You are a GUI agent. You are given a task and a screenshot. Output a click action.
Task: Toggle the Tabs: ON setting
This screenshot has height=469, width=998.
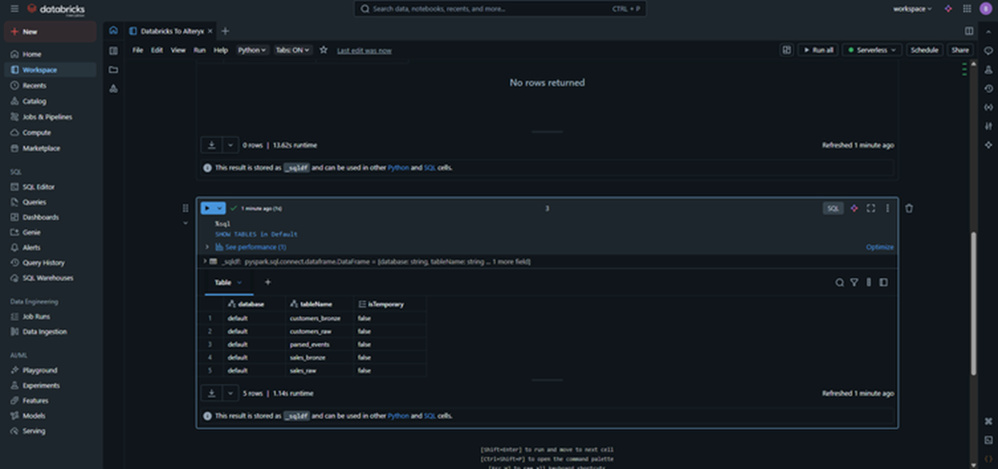(293, 50)
